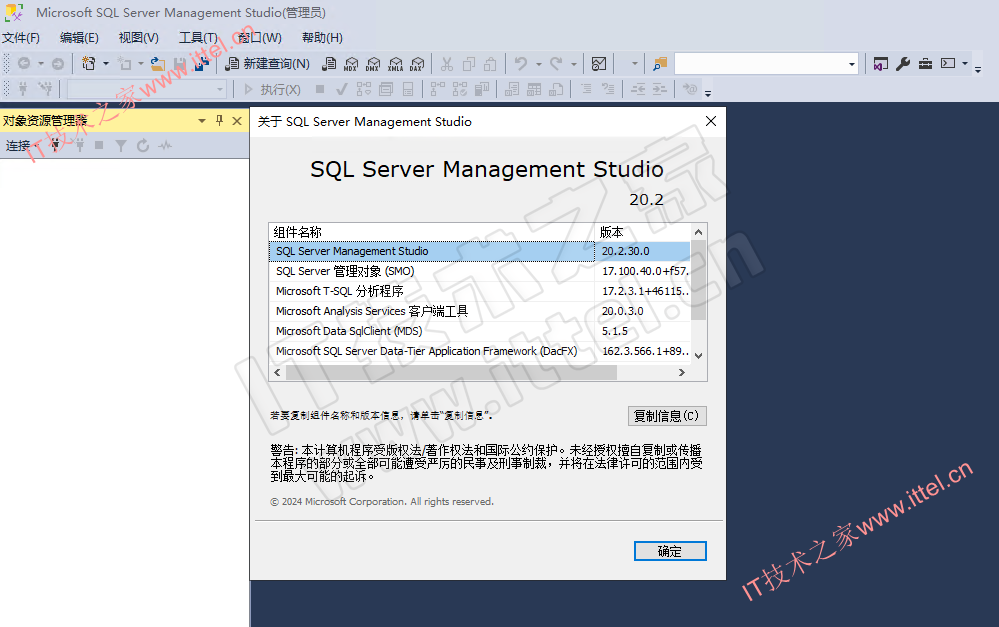This screenshot has height=627, width=999.
Task: Select the Microsoft T-SQL 分析程序 row
Action: click(479, 291)
